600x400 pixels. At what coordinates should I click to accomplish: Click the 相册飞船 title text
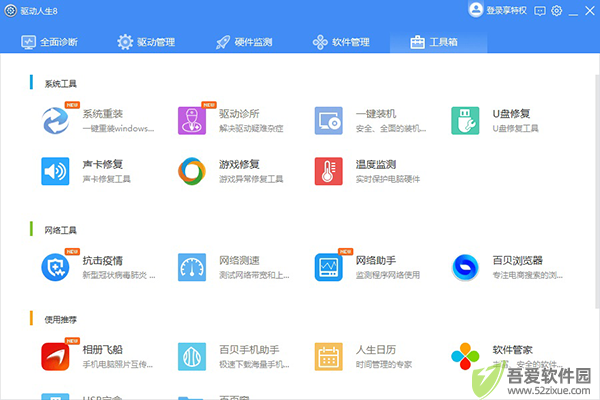pyautogui.click(x=103, y=349)
